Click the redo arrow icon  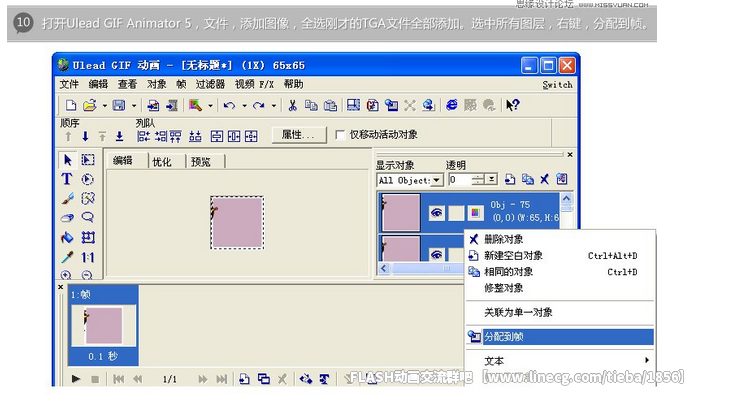click(x=259, y=105)
